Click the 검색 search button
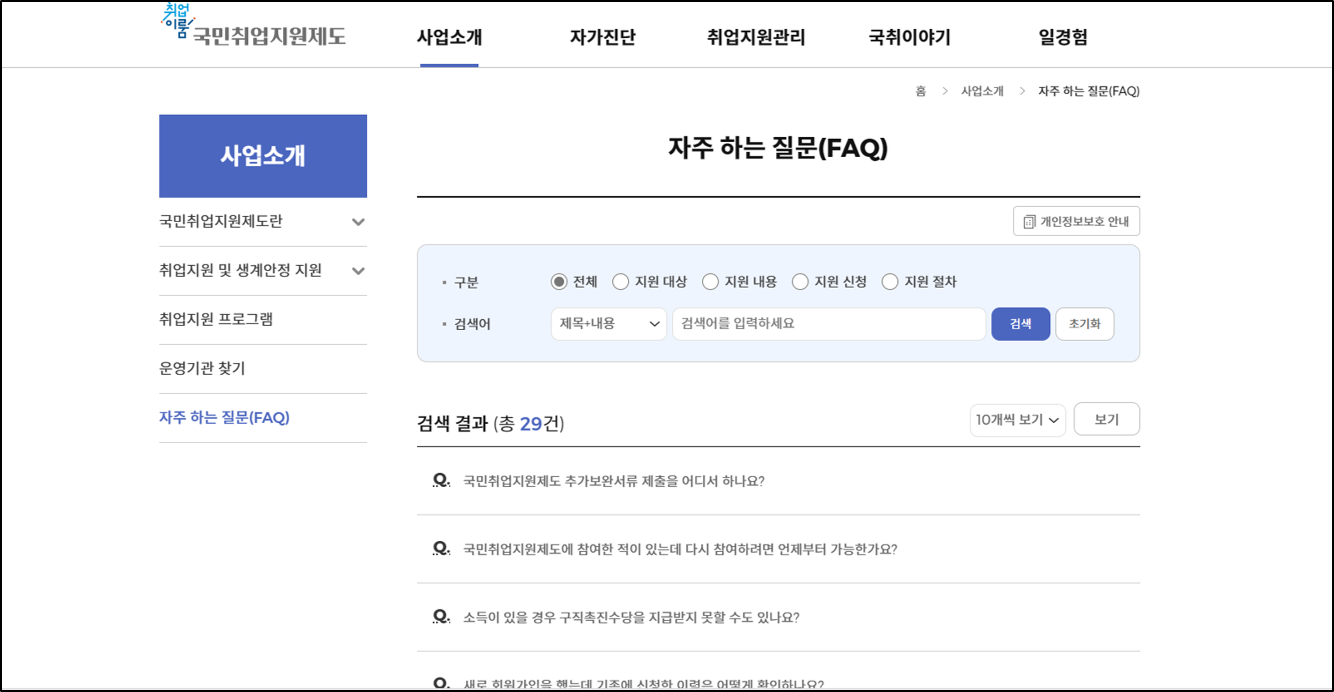The image size is (1334, 692). 1019,323
